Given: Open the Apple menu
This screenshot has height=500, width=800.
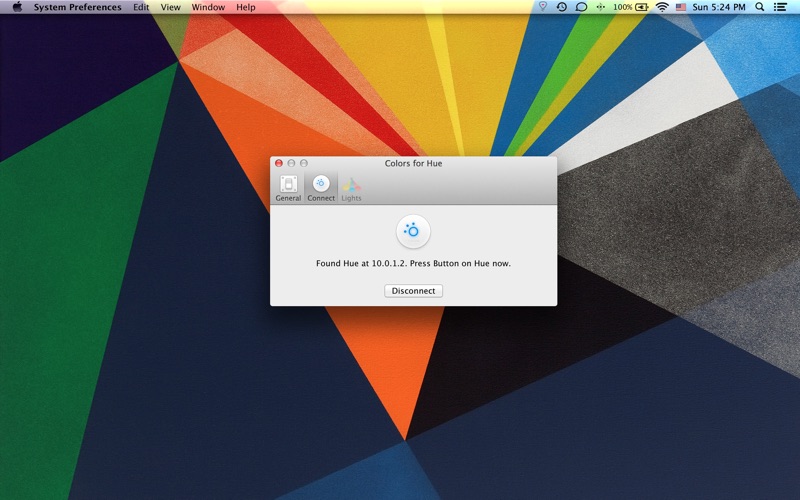Looking at the screenshot, I should click(x=17, y=7).
